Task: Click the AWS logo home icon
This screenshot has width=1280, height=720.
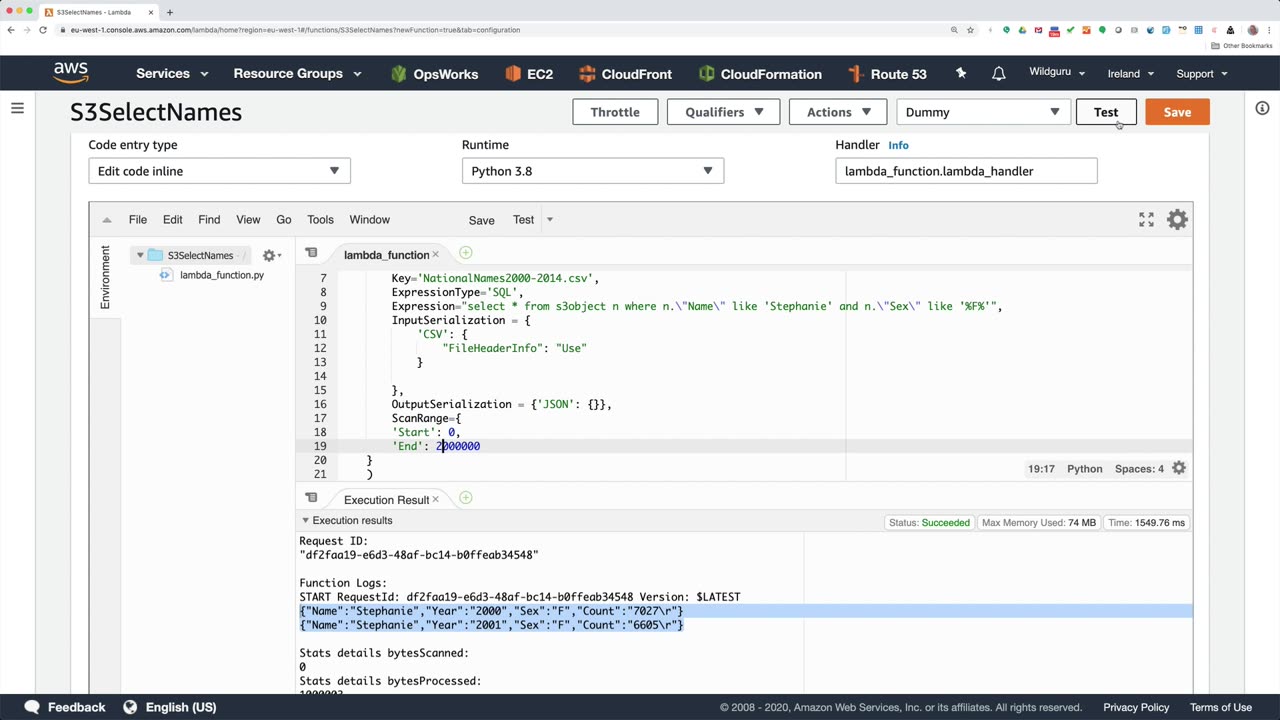Action: tap(71, 73)
